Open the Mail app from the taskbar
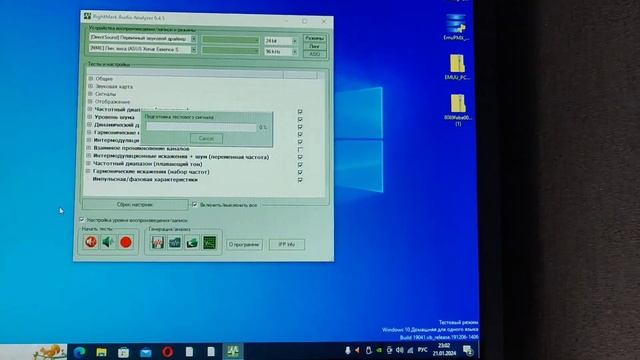640x360 pixels. tap(146, 352)
